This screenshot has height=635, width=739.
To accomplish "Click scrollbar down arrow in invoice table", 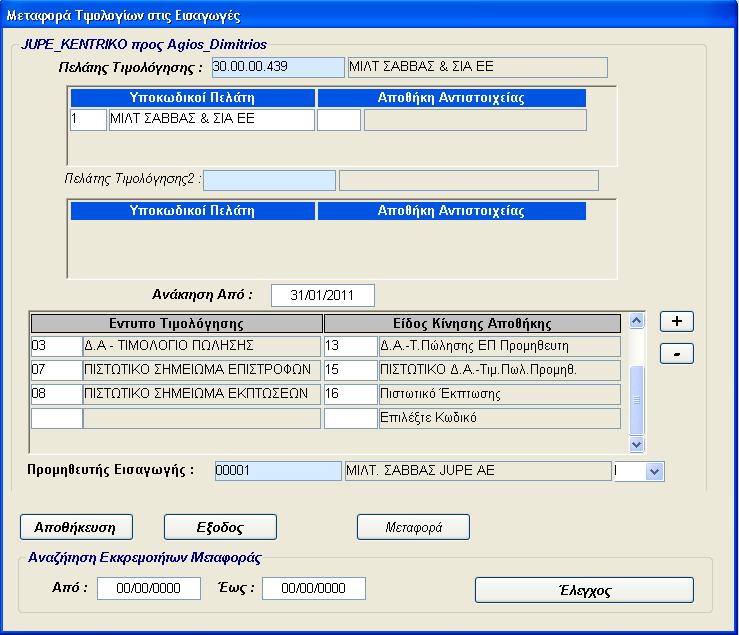I will pos(637,444).
